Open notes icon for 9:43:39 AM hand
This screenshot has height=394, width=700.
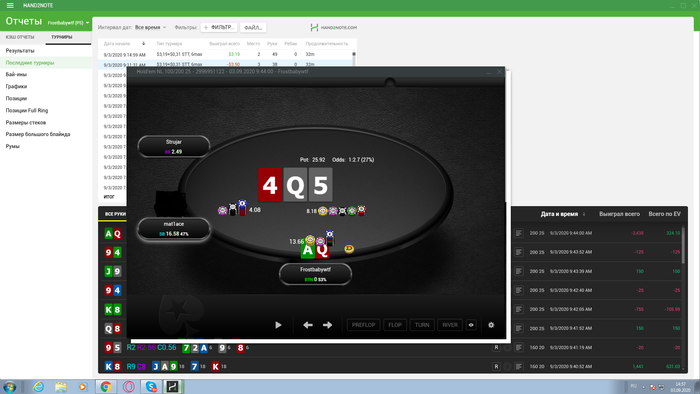pyautogui.click(x=518, y=271)
